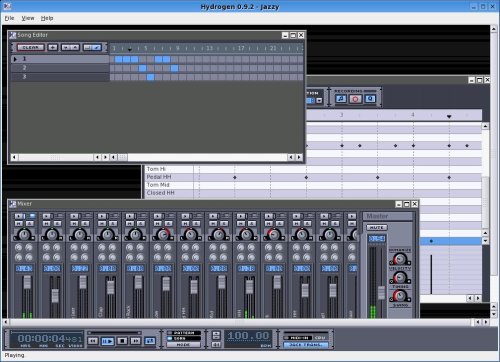Move the selected pattern up in Song Editor

[75, 47]
